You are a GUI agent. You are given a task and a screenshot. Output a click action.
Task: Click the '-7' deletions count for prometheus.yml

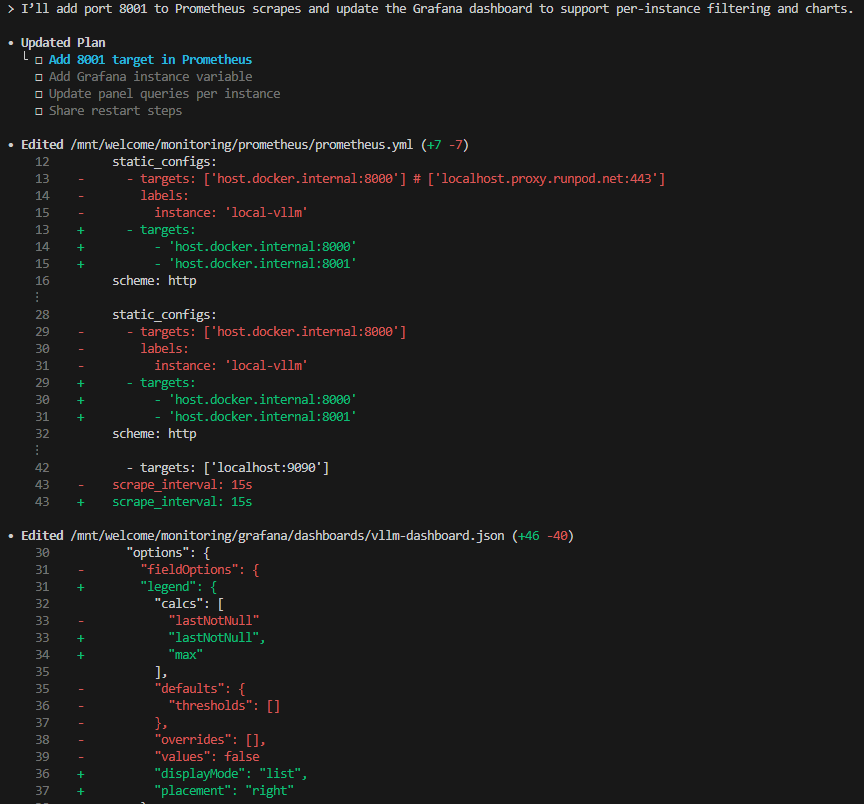(x=456, y=144)
